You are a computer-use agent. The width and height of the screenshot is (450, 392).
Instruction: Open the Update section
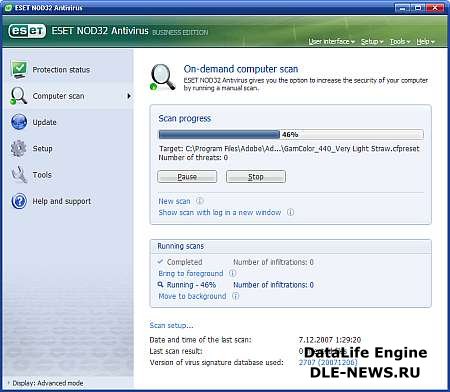pyautogui.click(x=44, y=122)
